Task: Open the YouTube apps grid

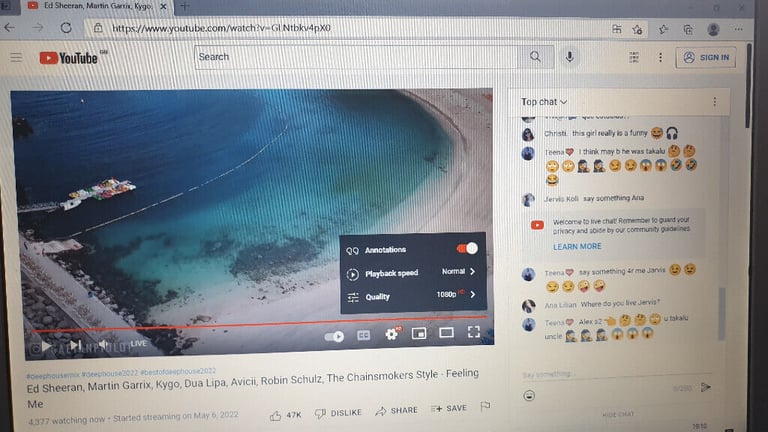Action: point(634,57)
